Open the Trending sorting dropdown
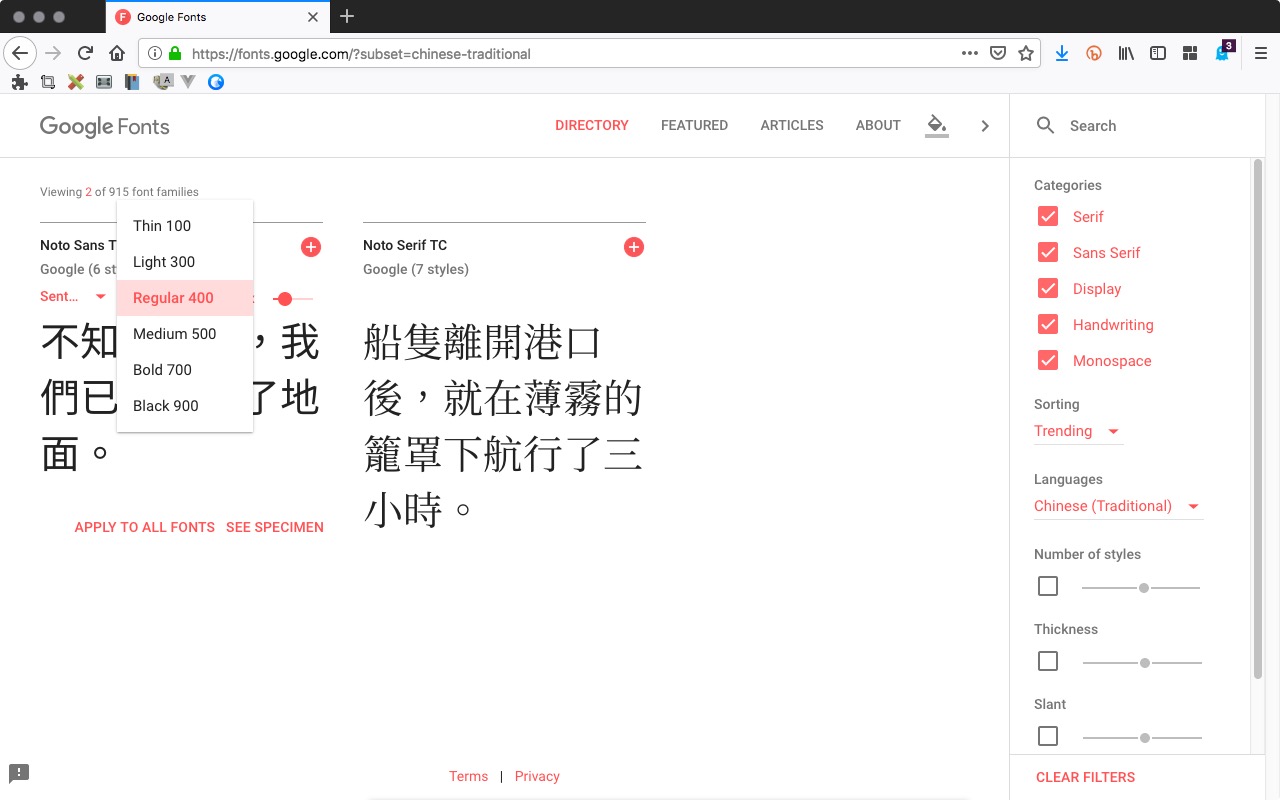Viewport: 1280px width, 800px height. pyautogui.click(x=1078, y=431)
